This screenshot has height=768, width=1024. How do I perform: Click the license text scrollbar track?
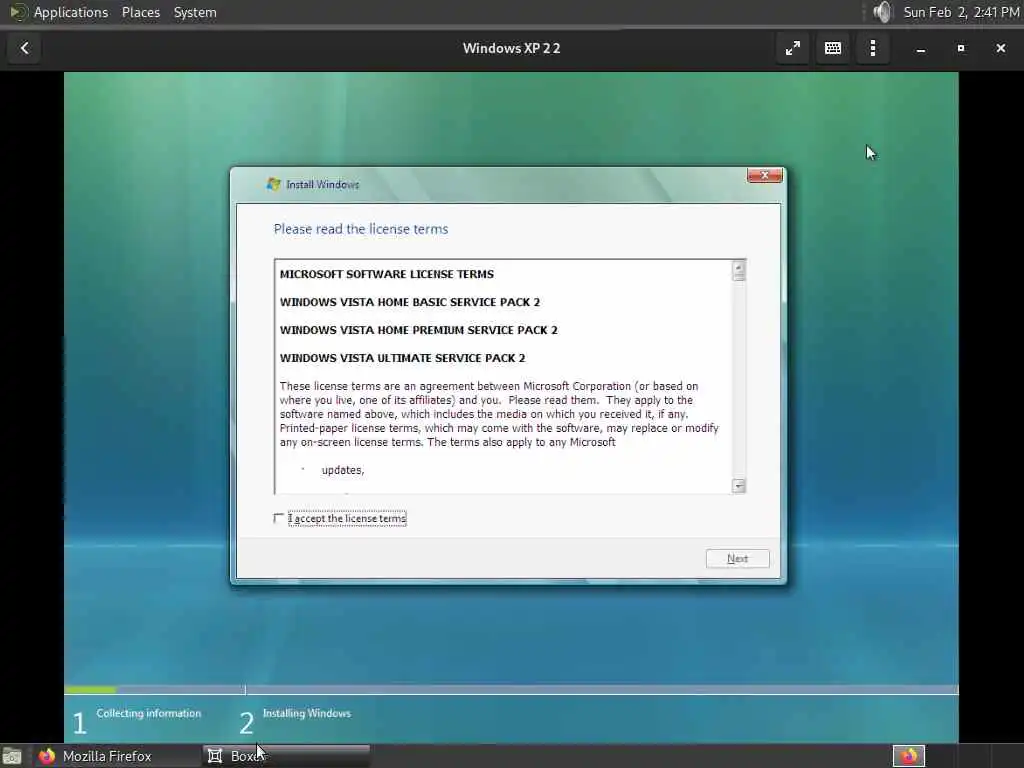[739, 379]
